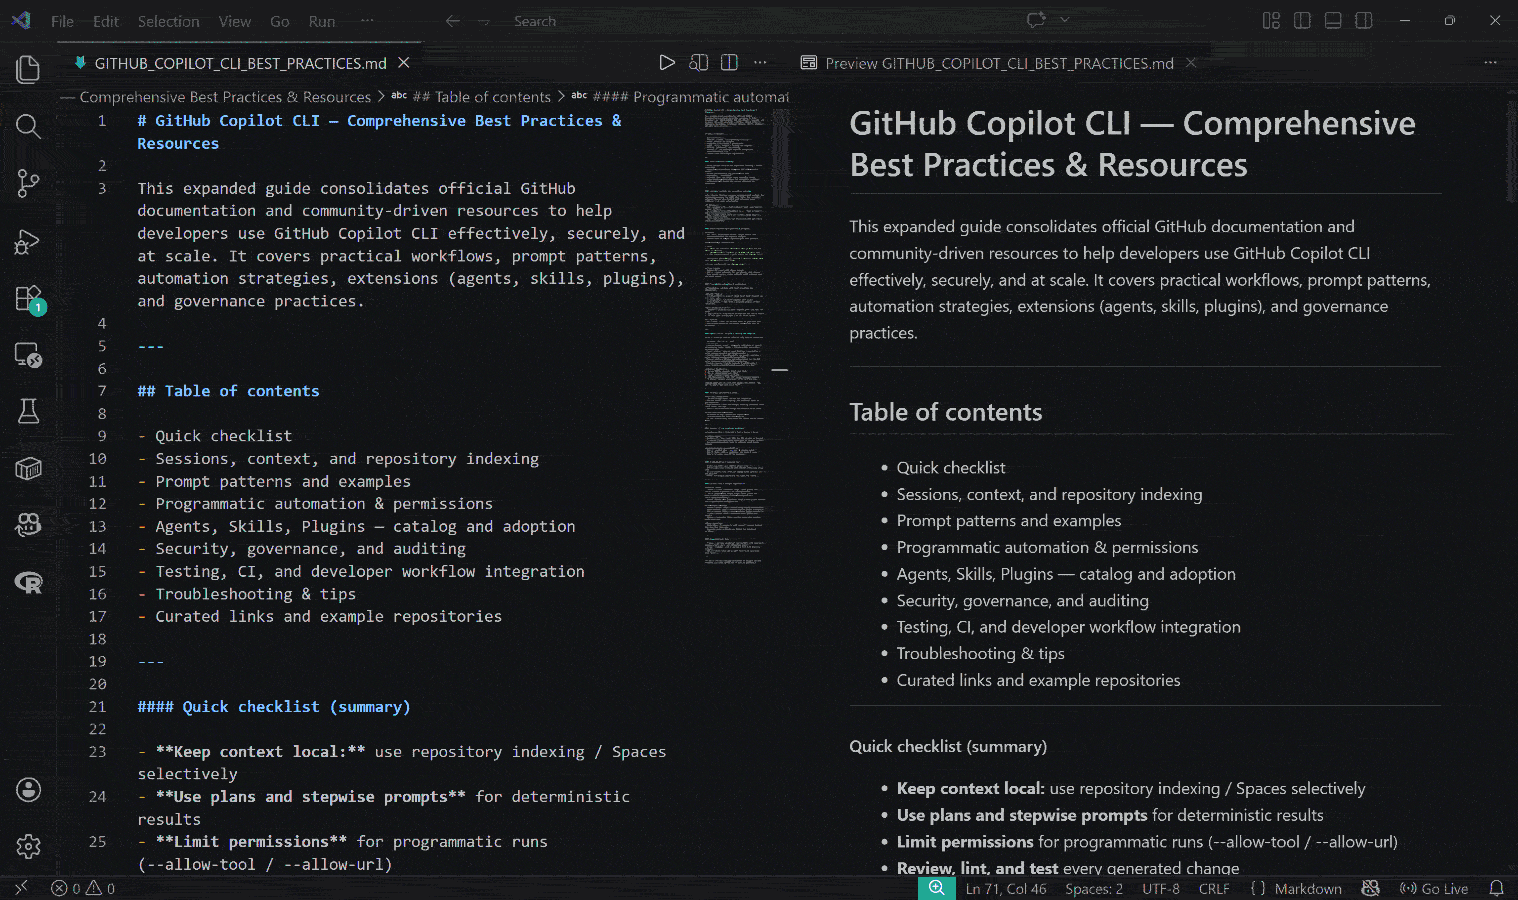Show errors and warnings count
The image size is (1518, 900).
(x=83, y=888)
